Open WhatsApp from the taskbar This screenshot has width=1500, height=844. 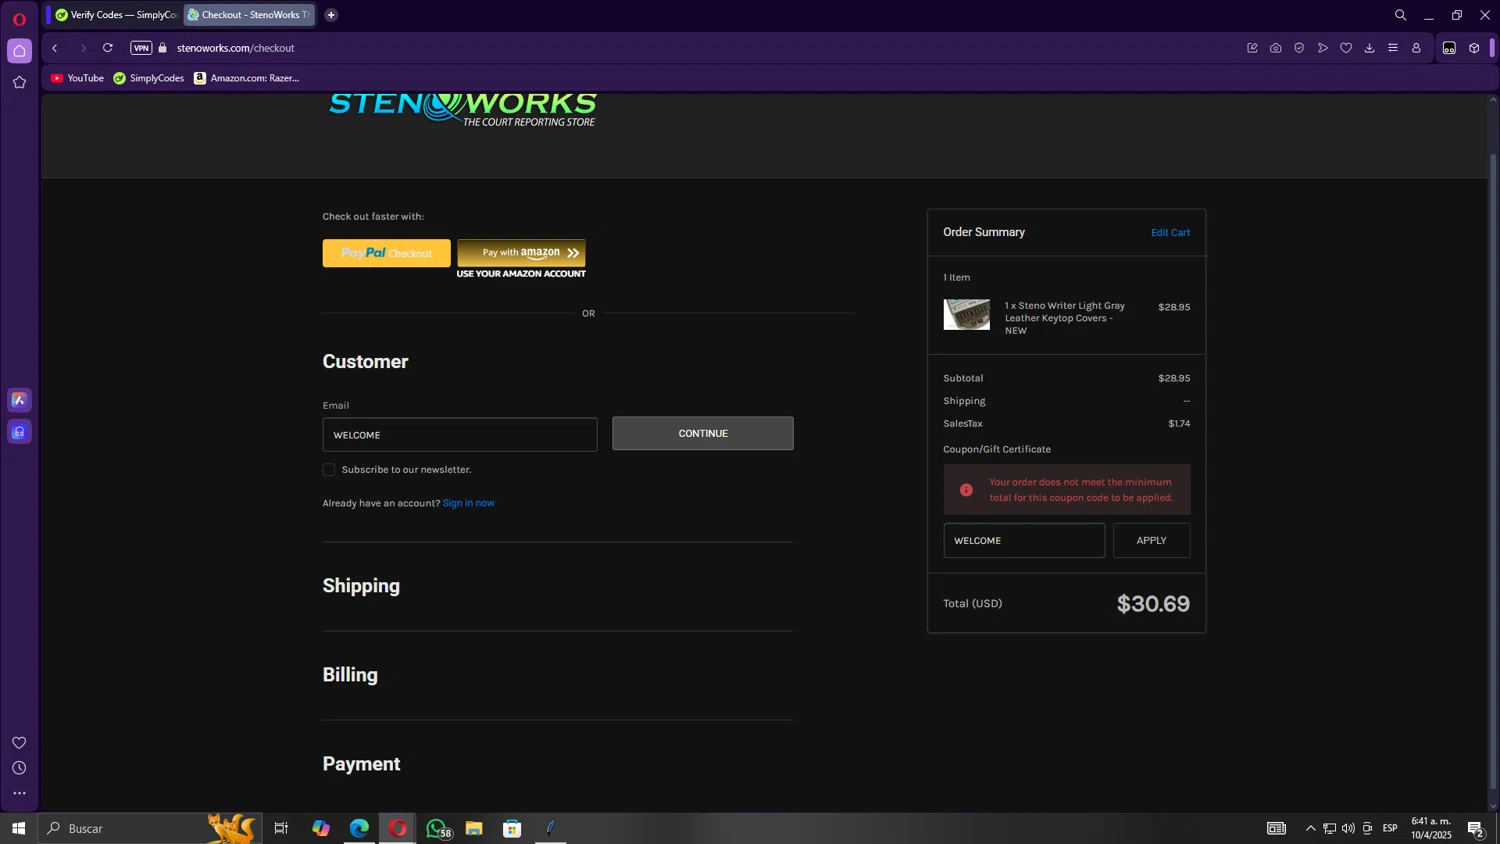click(x=436, y=828)
